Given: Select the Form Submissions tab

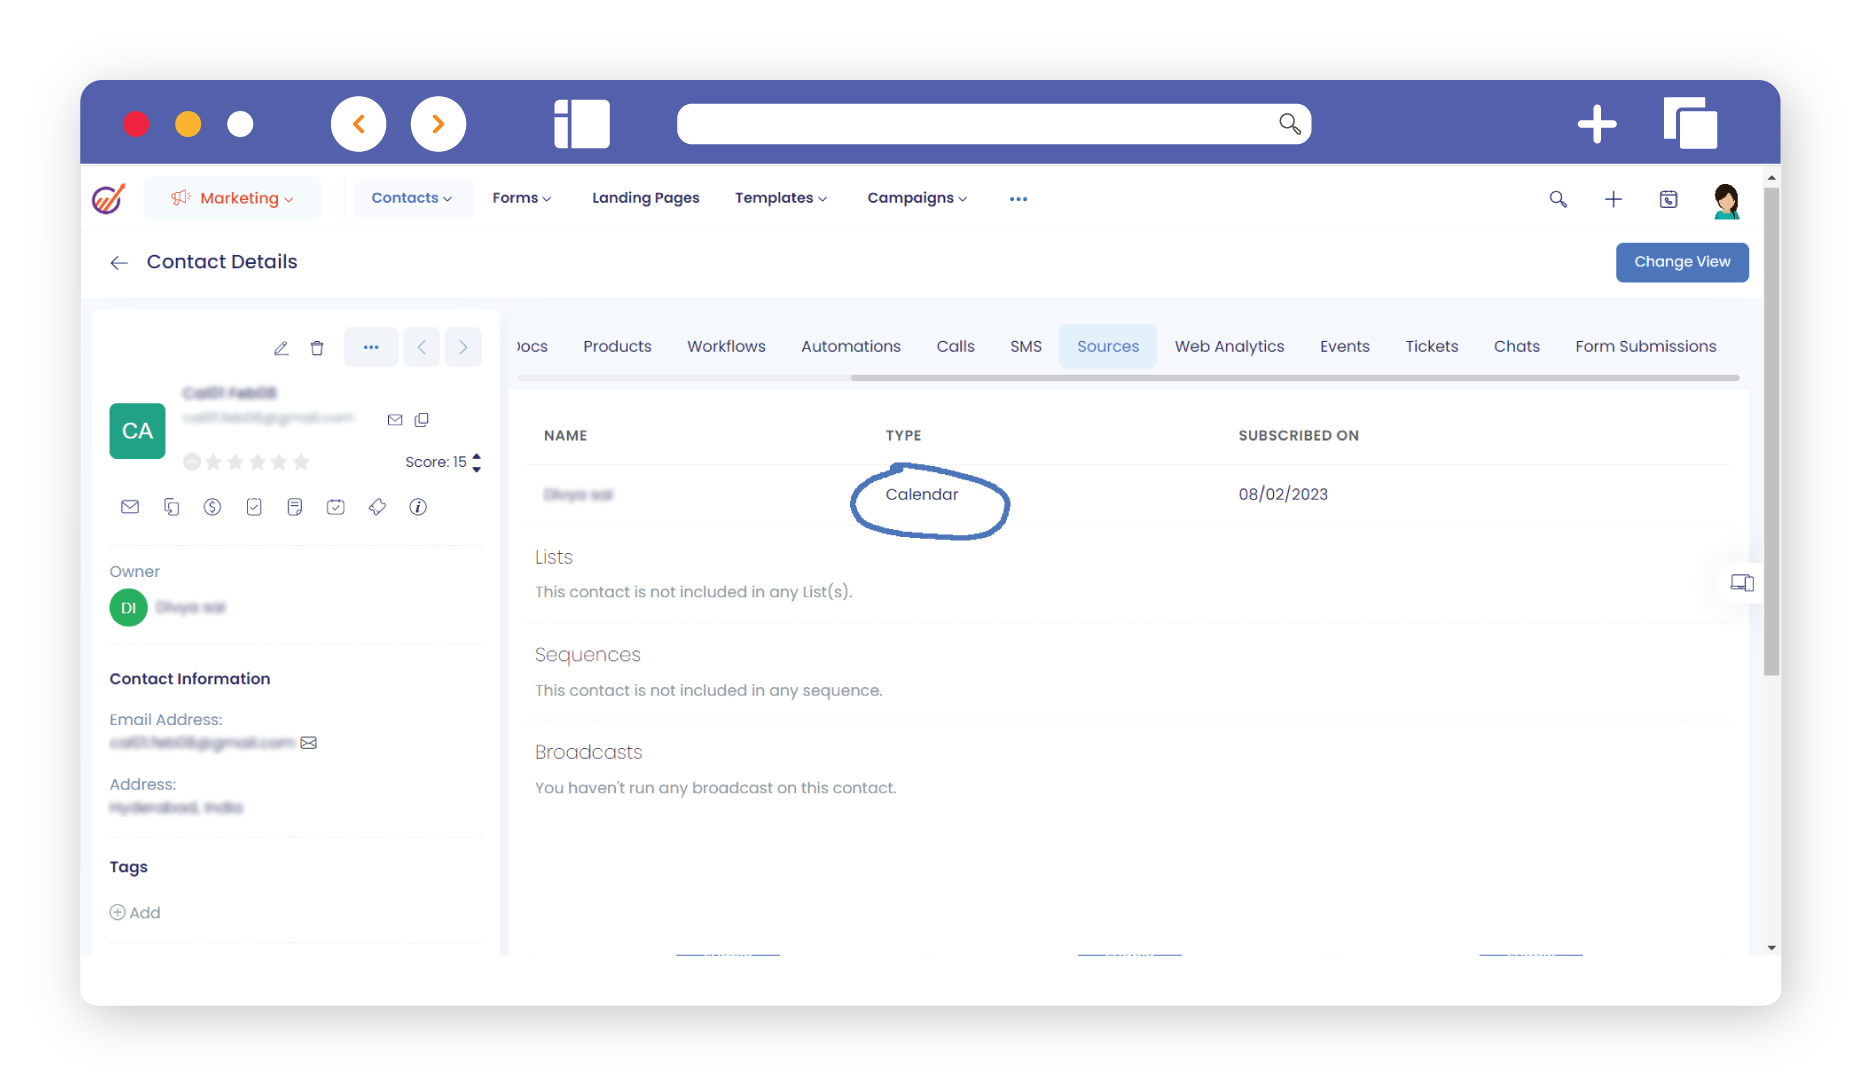Looking at the screenshot, I should click(1645, 346).
